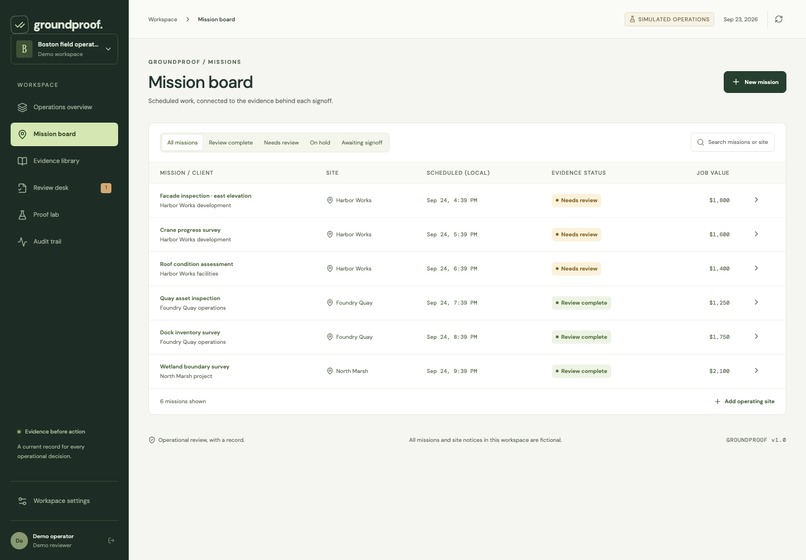Switch to the On hold tab

pyautogui.click(x=320, y=142)
